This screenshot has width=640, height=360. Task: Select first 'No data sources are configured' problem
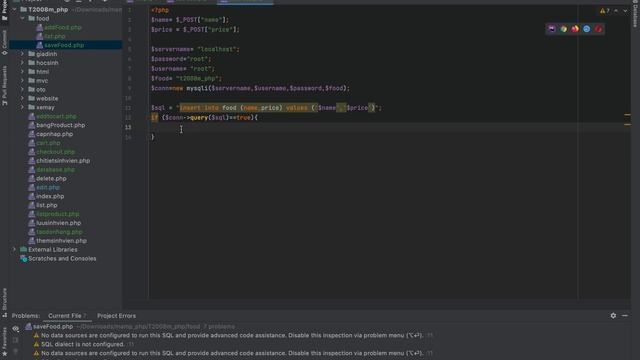232,336
